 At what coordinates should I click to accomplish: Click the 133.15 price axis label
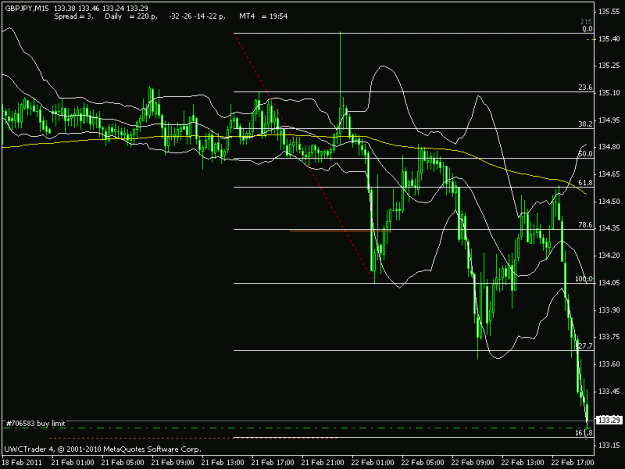(609, 445)
